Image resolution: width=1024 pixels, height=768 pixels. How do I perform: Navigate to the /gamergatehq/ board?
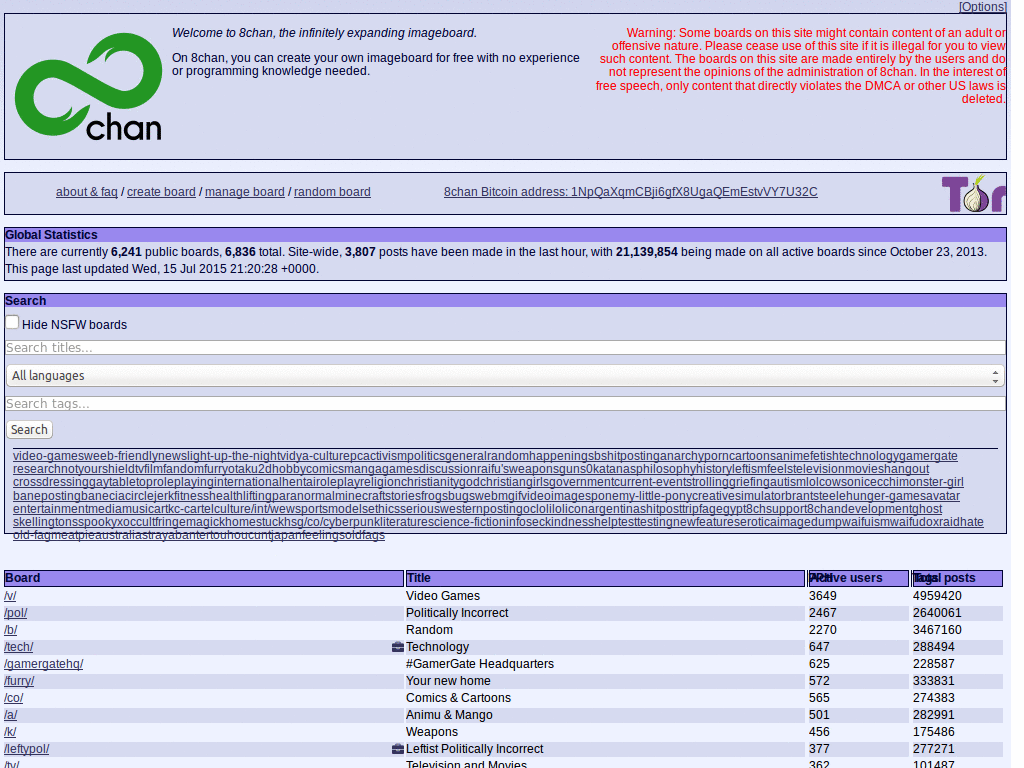coord(44,664)
